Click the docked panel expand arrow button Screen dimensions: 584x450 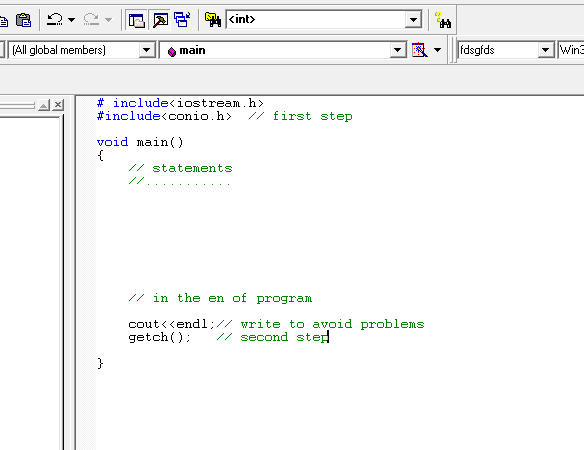[x=44, y=105]
